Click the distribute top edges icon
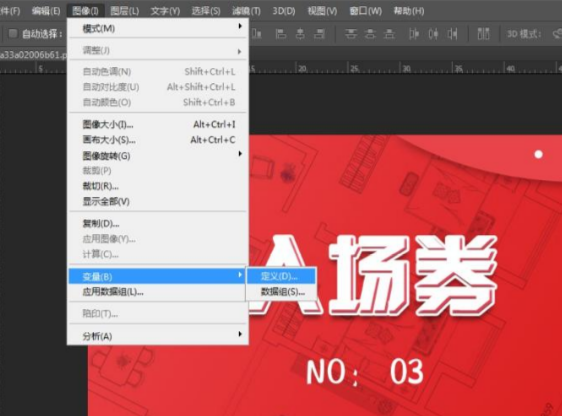Screen dimensions: 562x416 point(351,34)
